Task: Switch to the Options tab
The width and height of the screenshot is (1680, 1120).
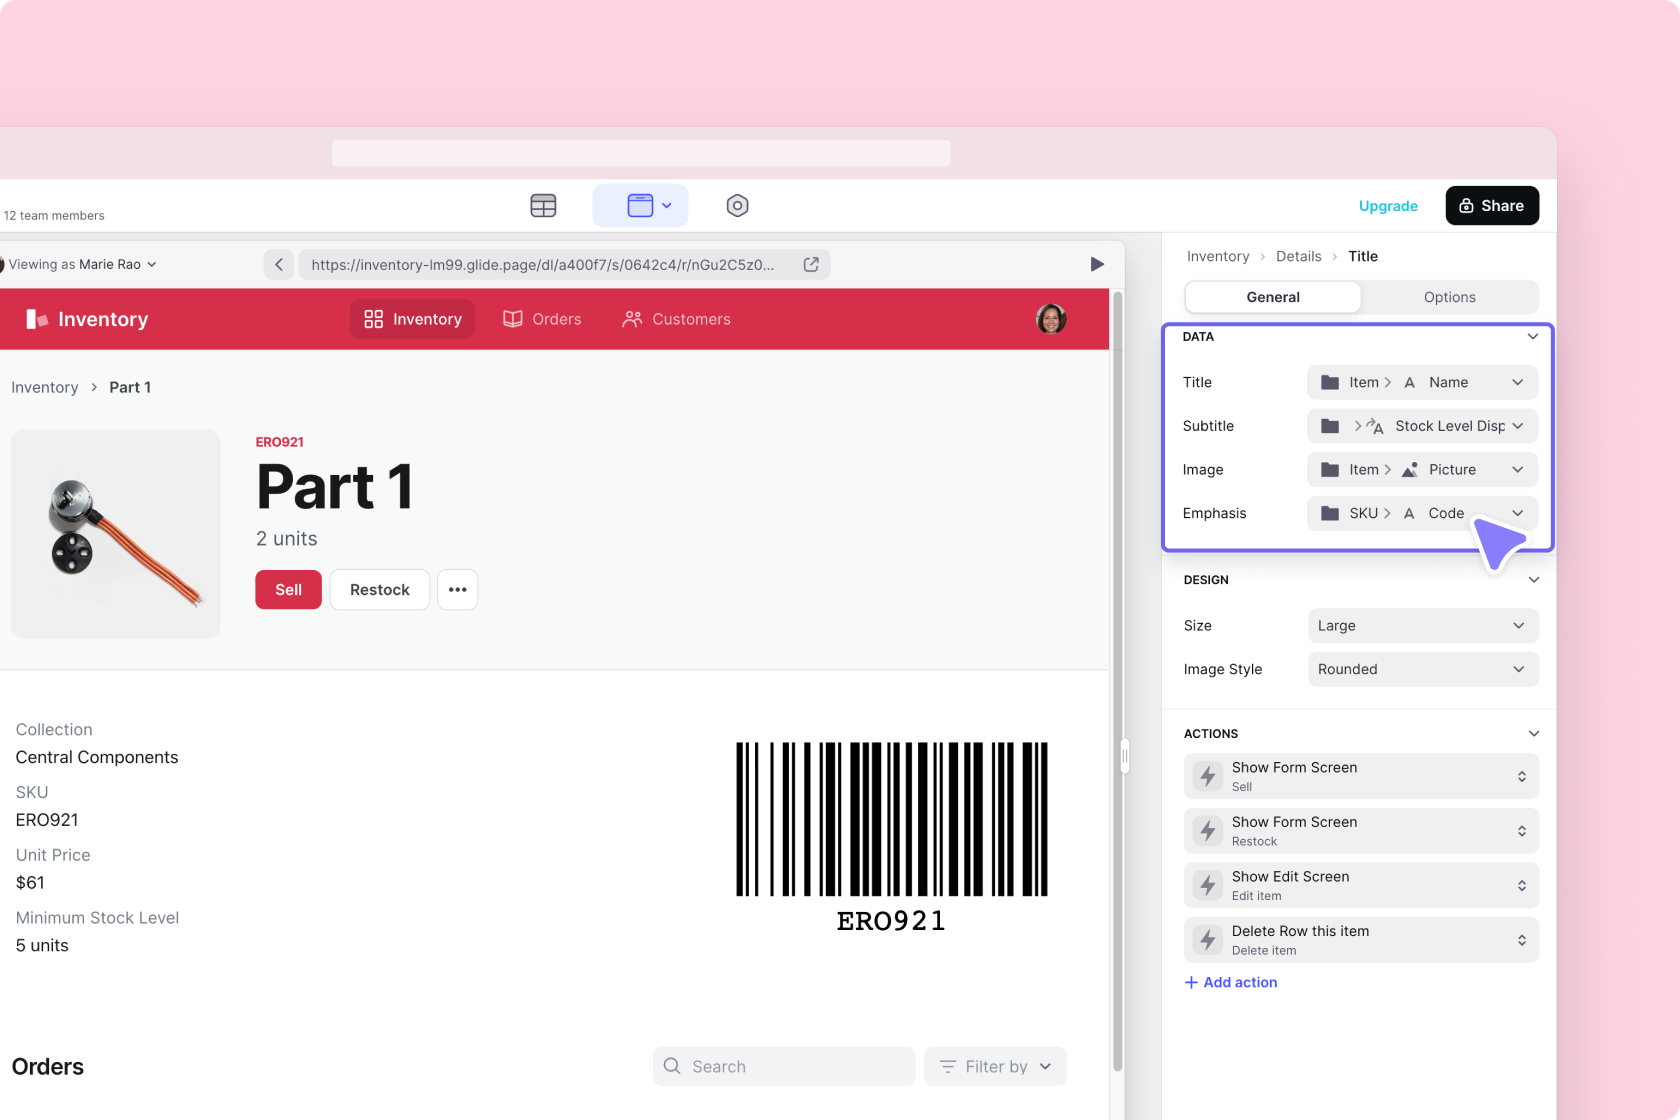Action: click(1449, 297)
